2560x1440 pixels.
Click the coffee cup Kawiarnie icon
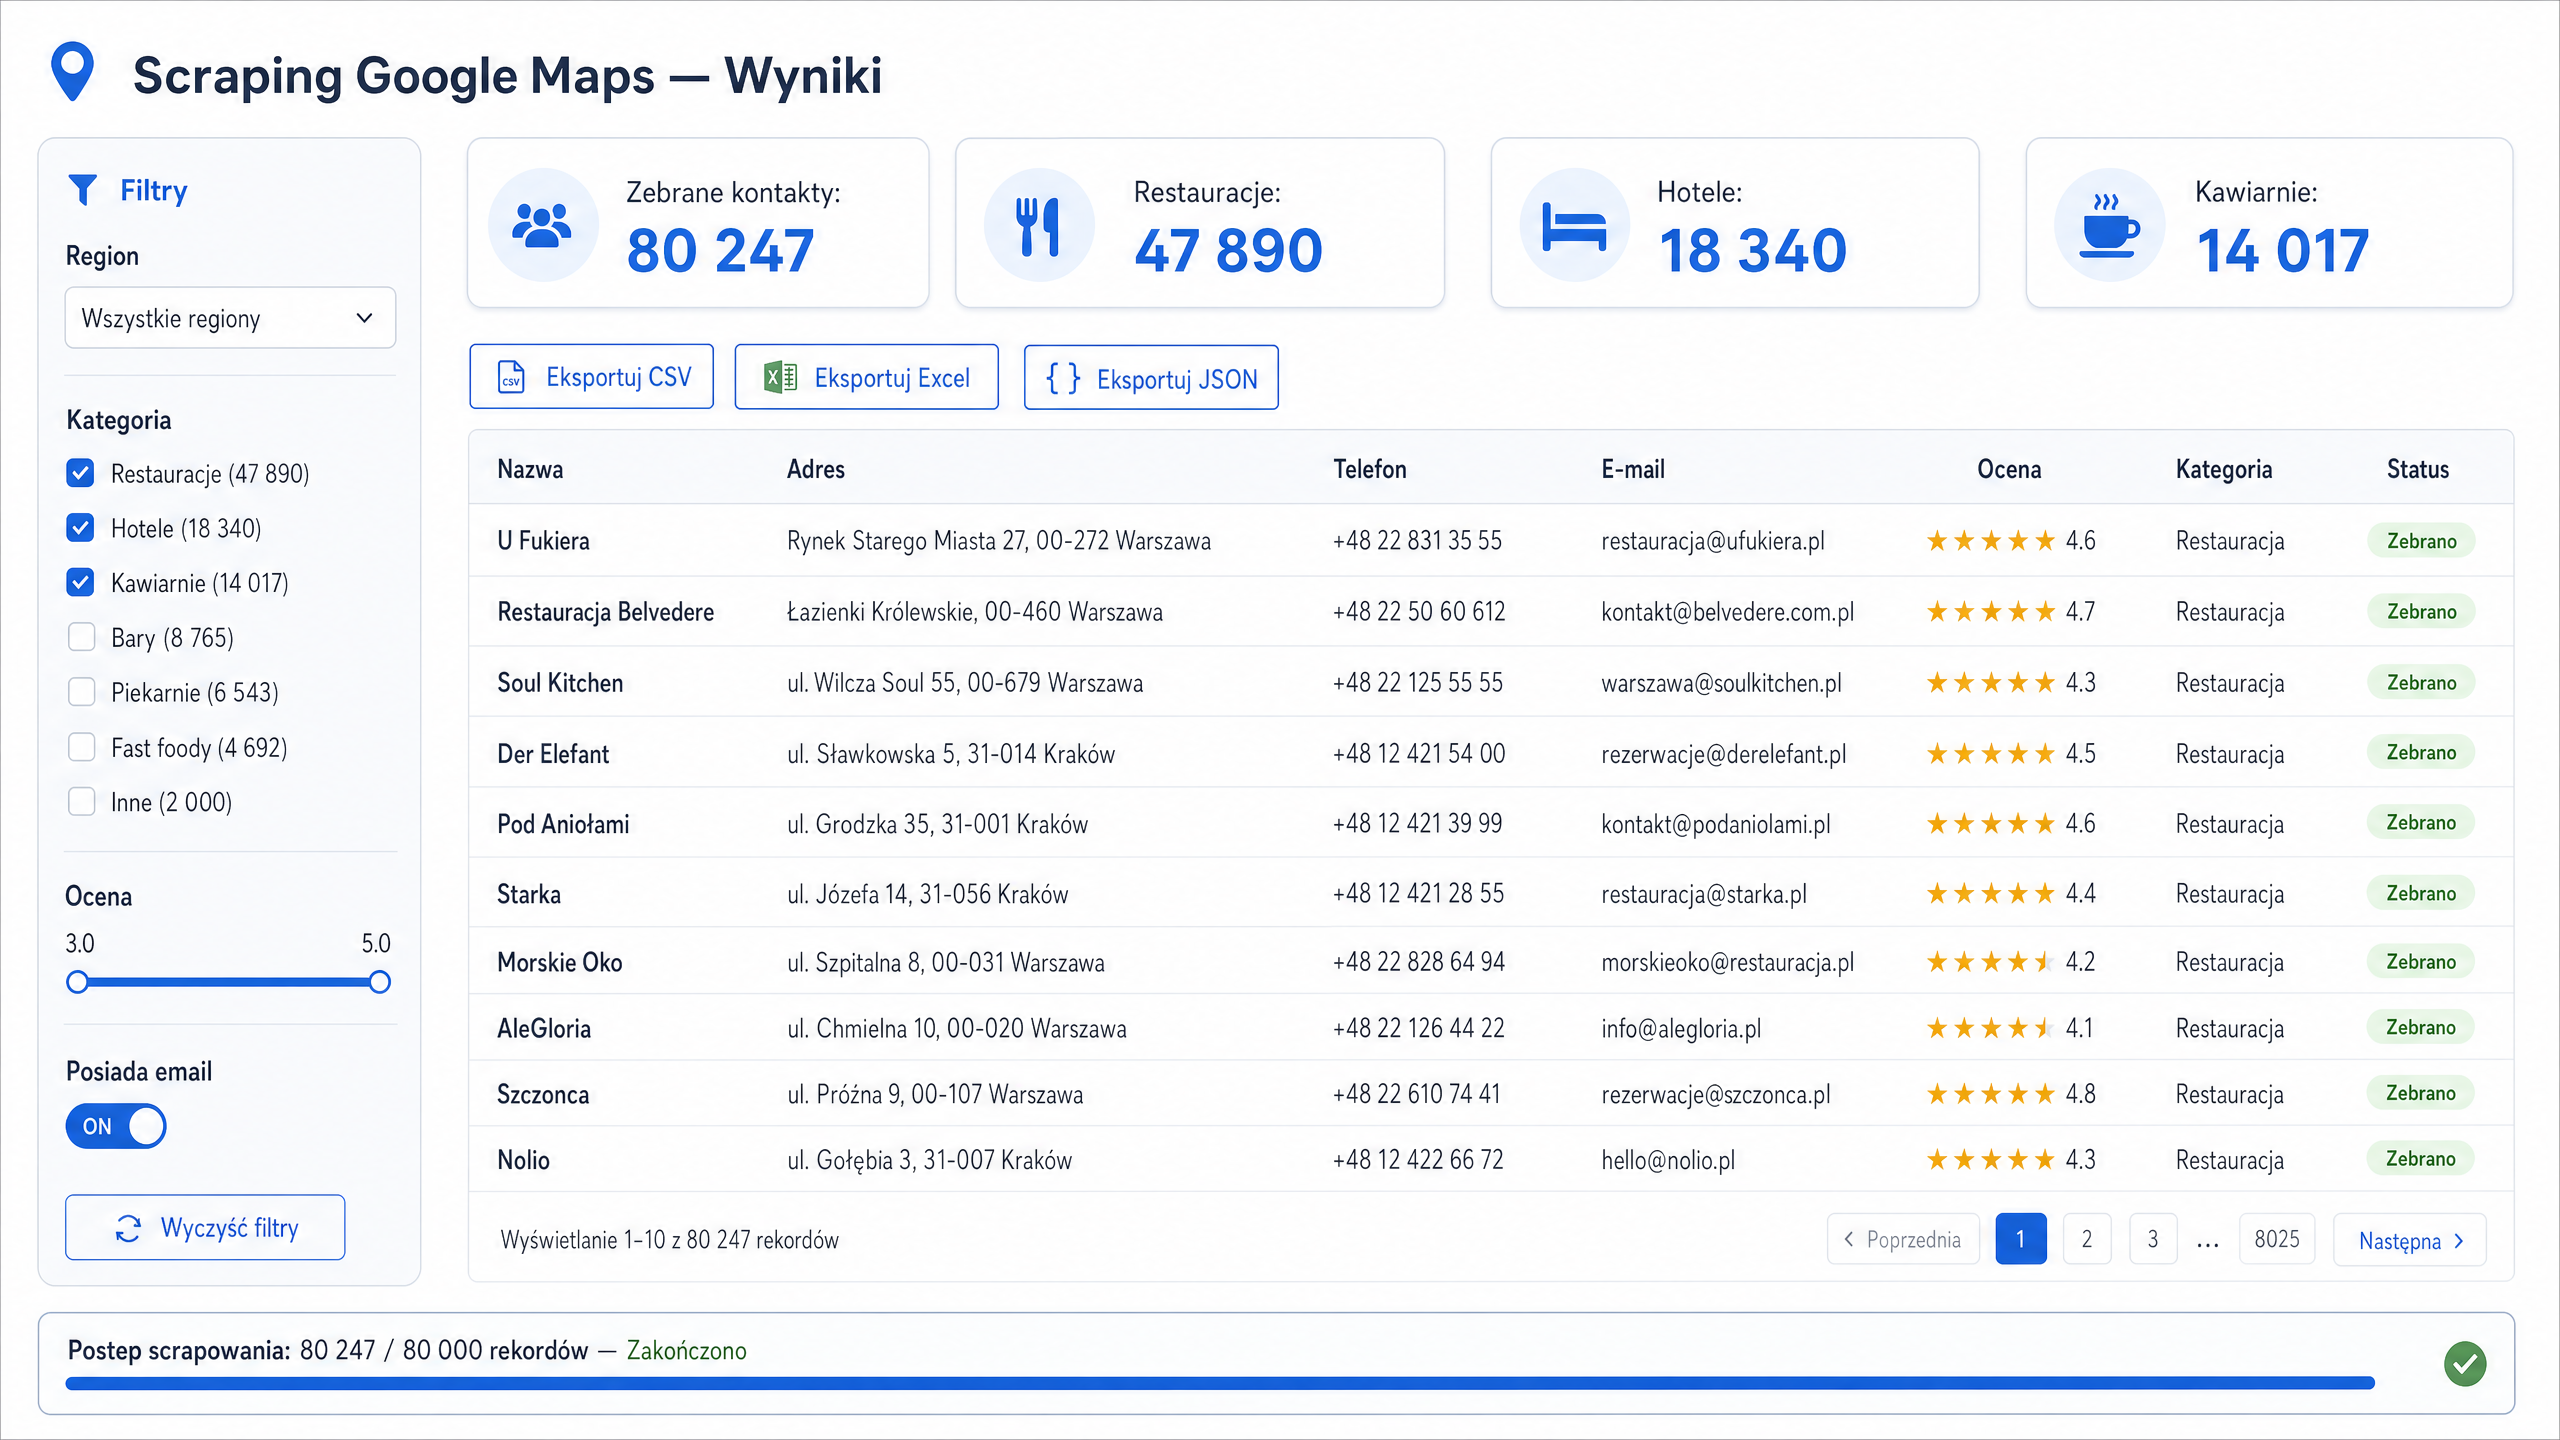2109,225
